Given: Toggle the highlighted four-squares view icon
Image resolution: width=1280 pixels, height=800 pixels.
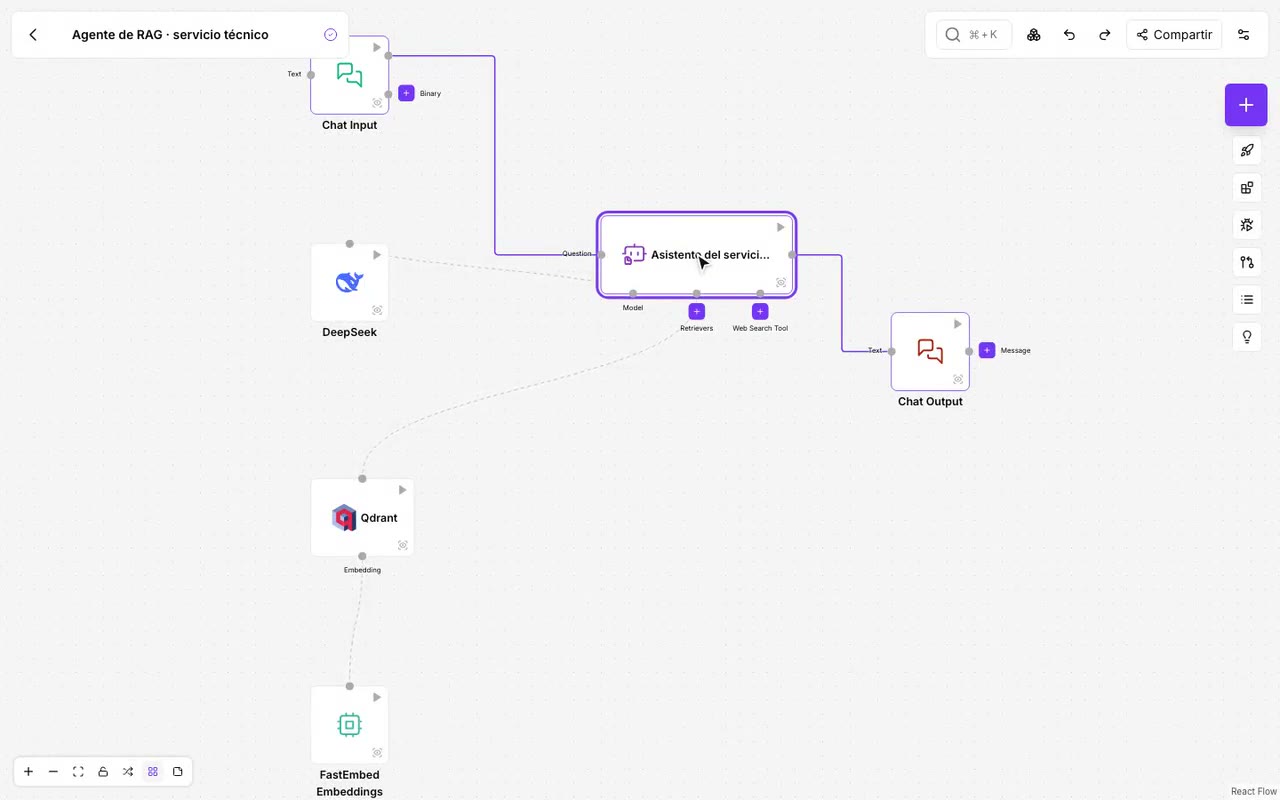Looking at the screenshot, I should [x=153, y=772].
